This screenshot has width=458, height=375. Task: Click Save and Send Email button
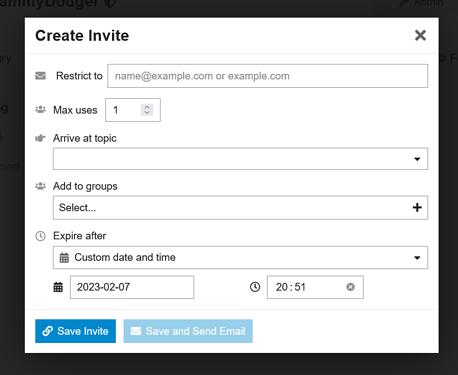[188, 331]
